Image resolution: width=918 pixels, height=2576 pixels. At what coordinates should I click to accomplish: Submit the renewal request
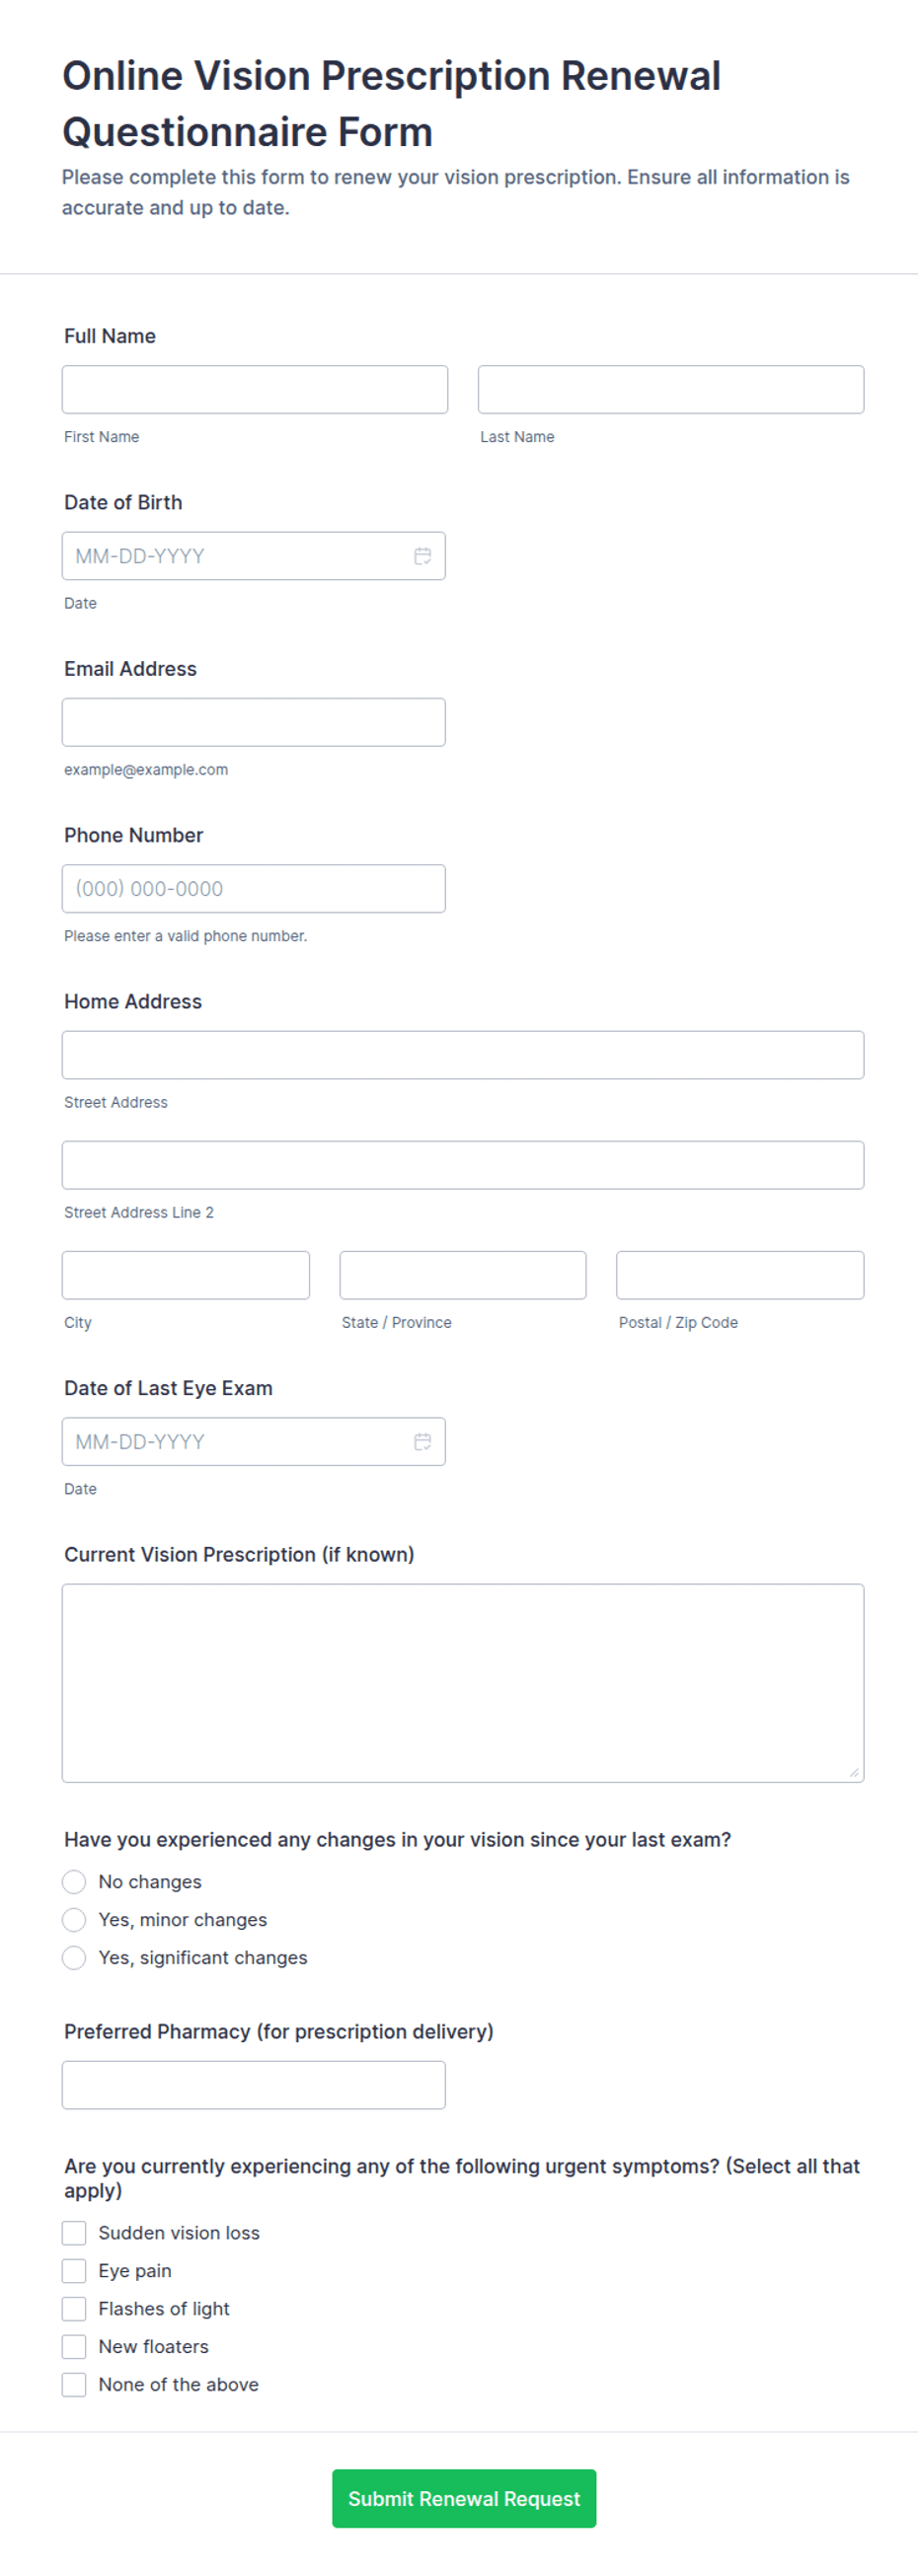pyautogui.click(x=464, y=2499)
